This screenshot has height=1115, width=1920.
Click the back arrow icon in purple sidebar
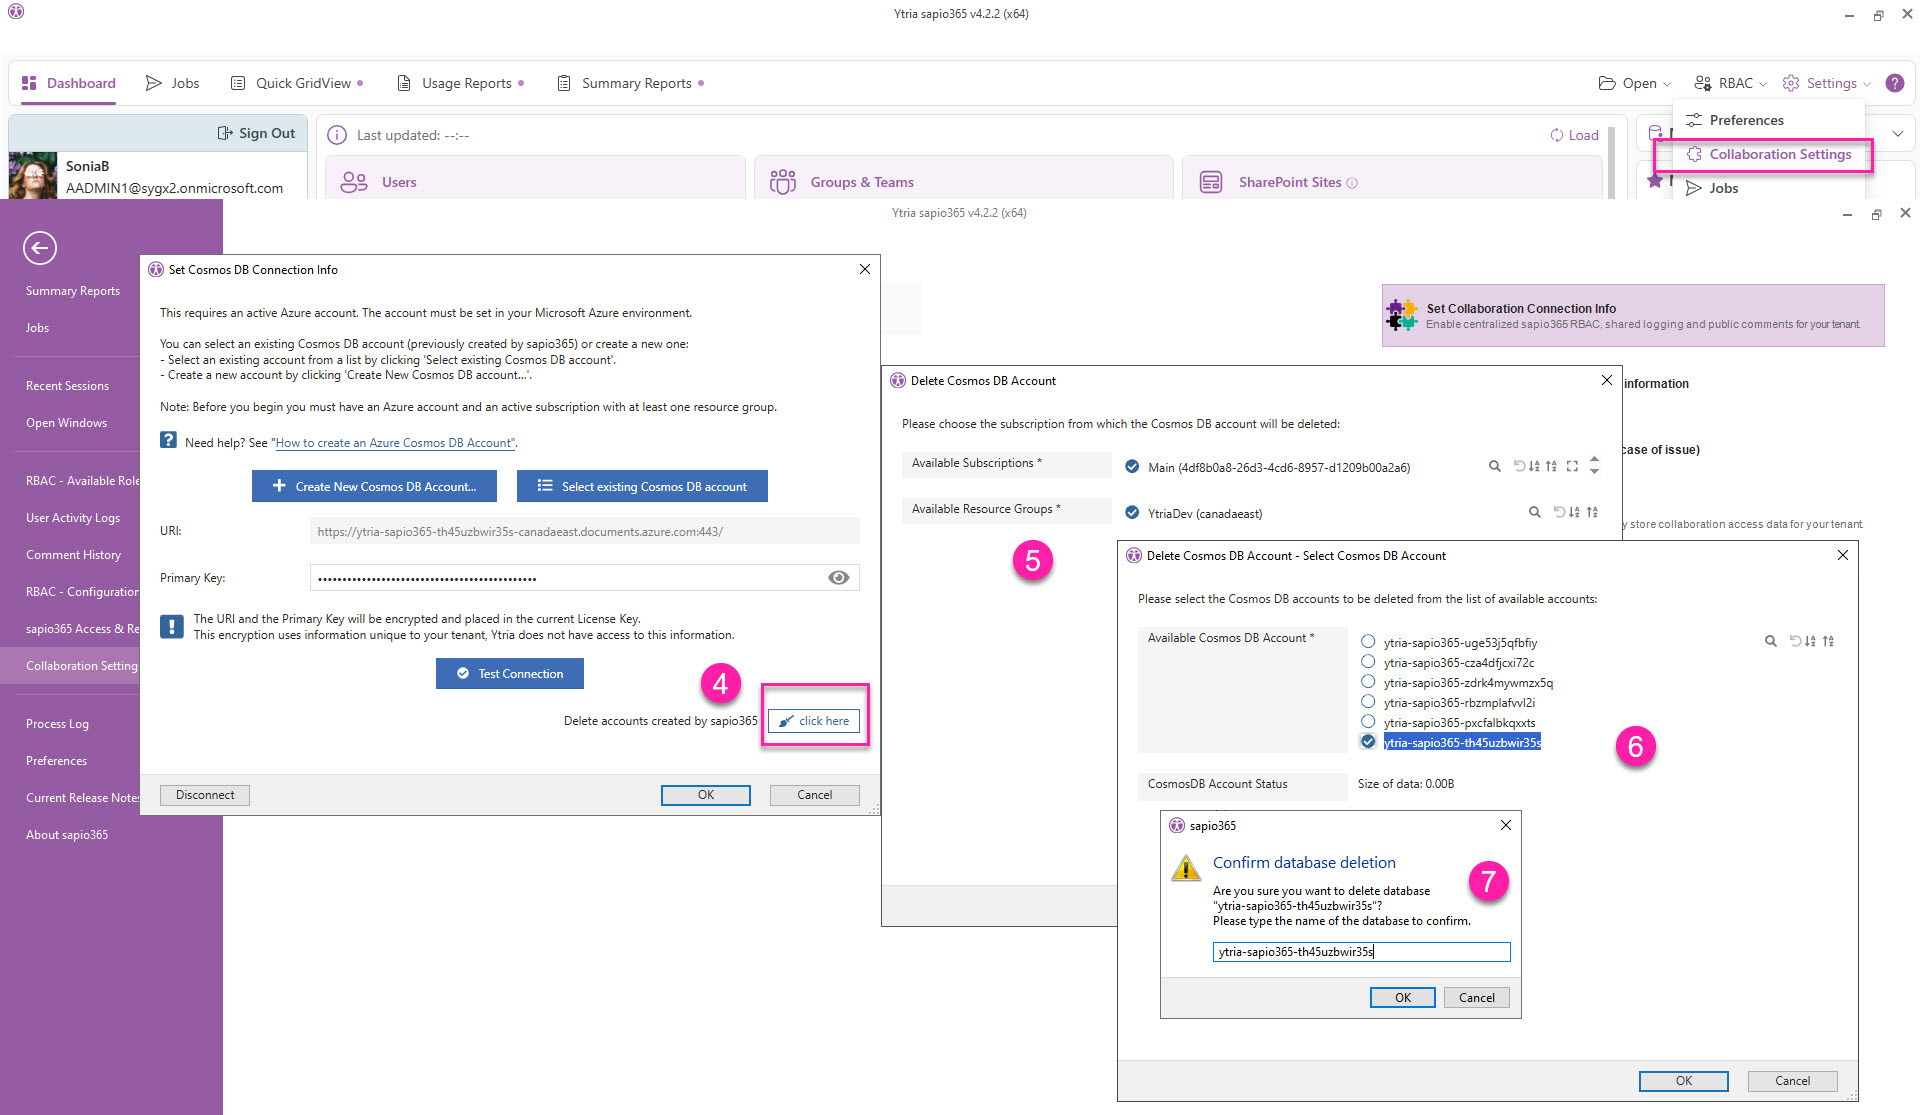40,248
